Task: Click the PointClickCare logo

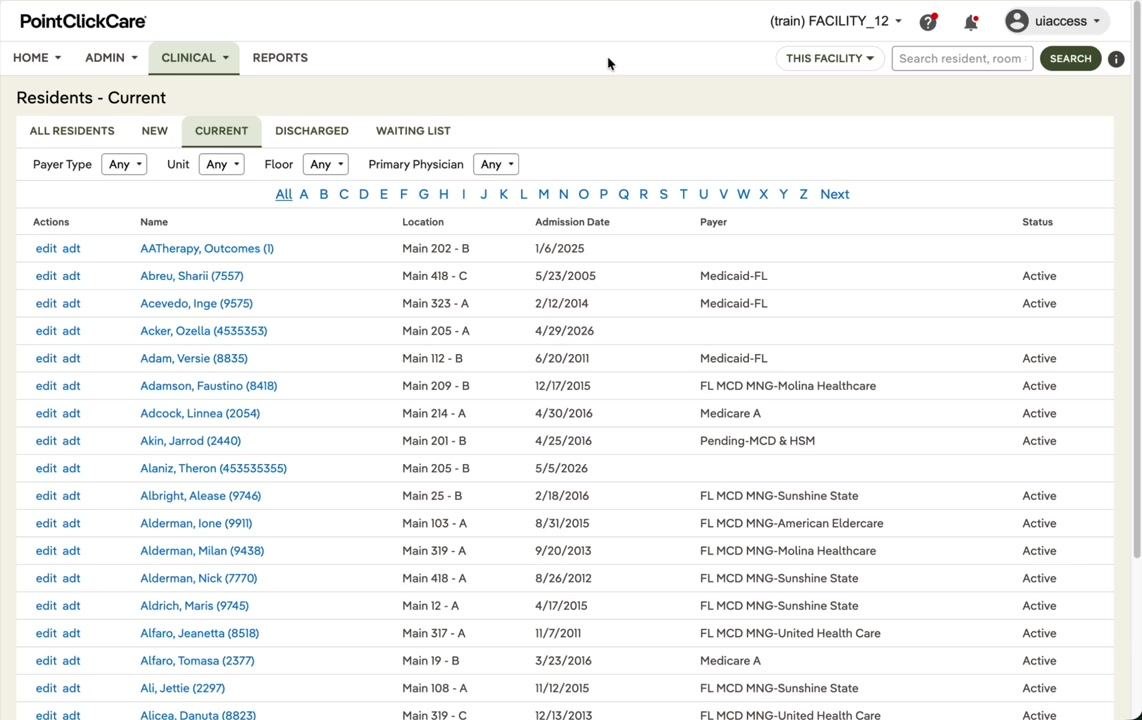Action: [83, 21]
